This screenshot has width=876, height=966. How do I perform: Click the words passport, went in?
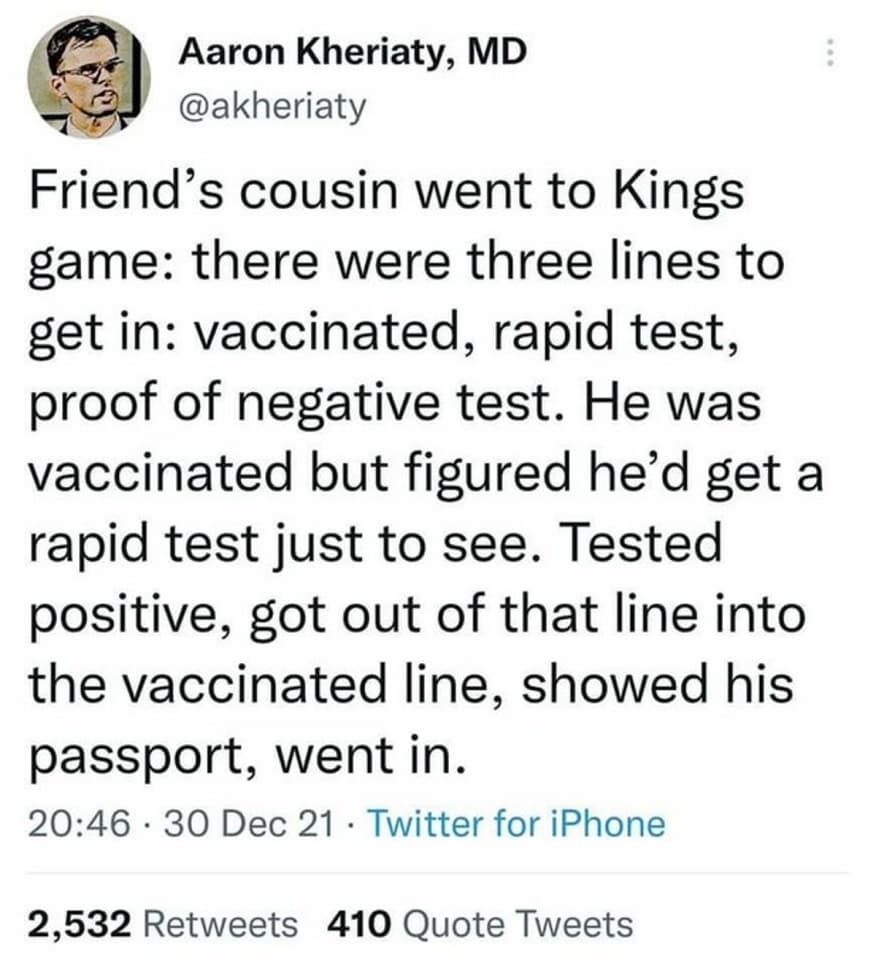(x=246, y=757)
